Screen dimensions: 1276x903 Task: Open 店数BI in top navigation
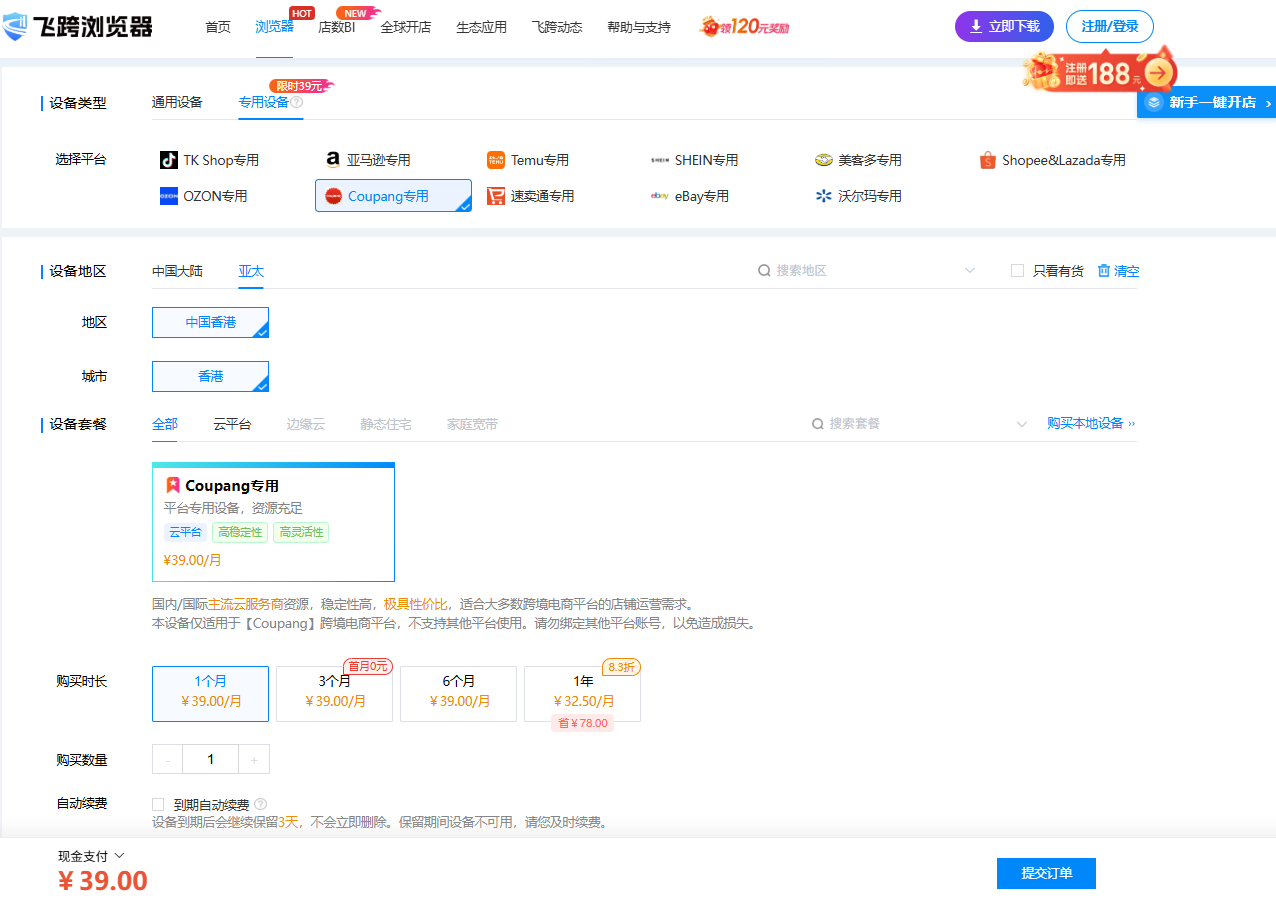coord(337,27)
